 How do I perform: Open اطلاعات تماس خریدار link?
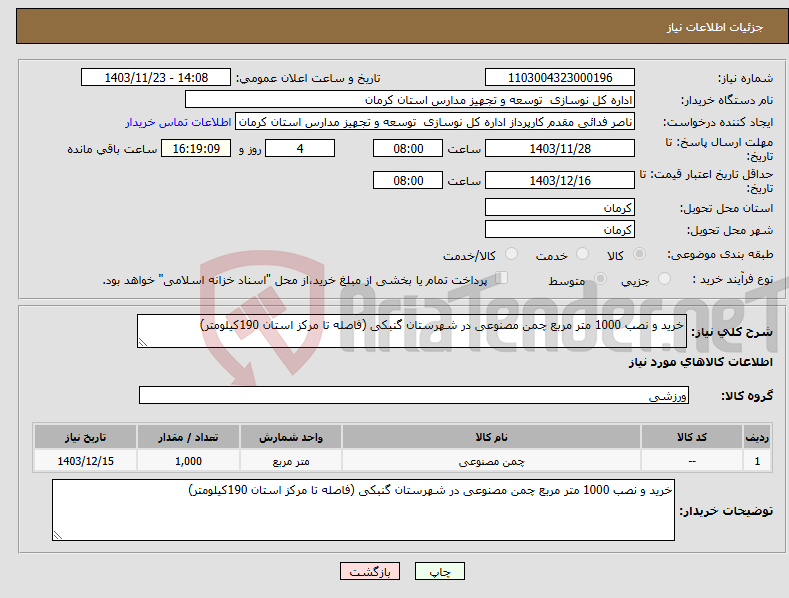click(x=178, y=122)
